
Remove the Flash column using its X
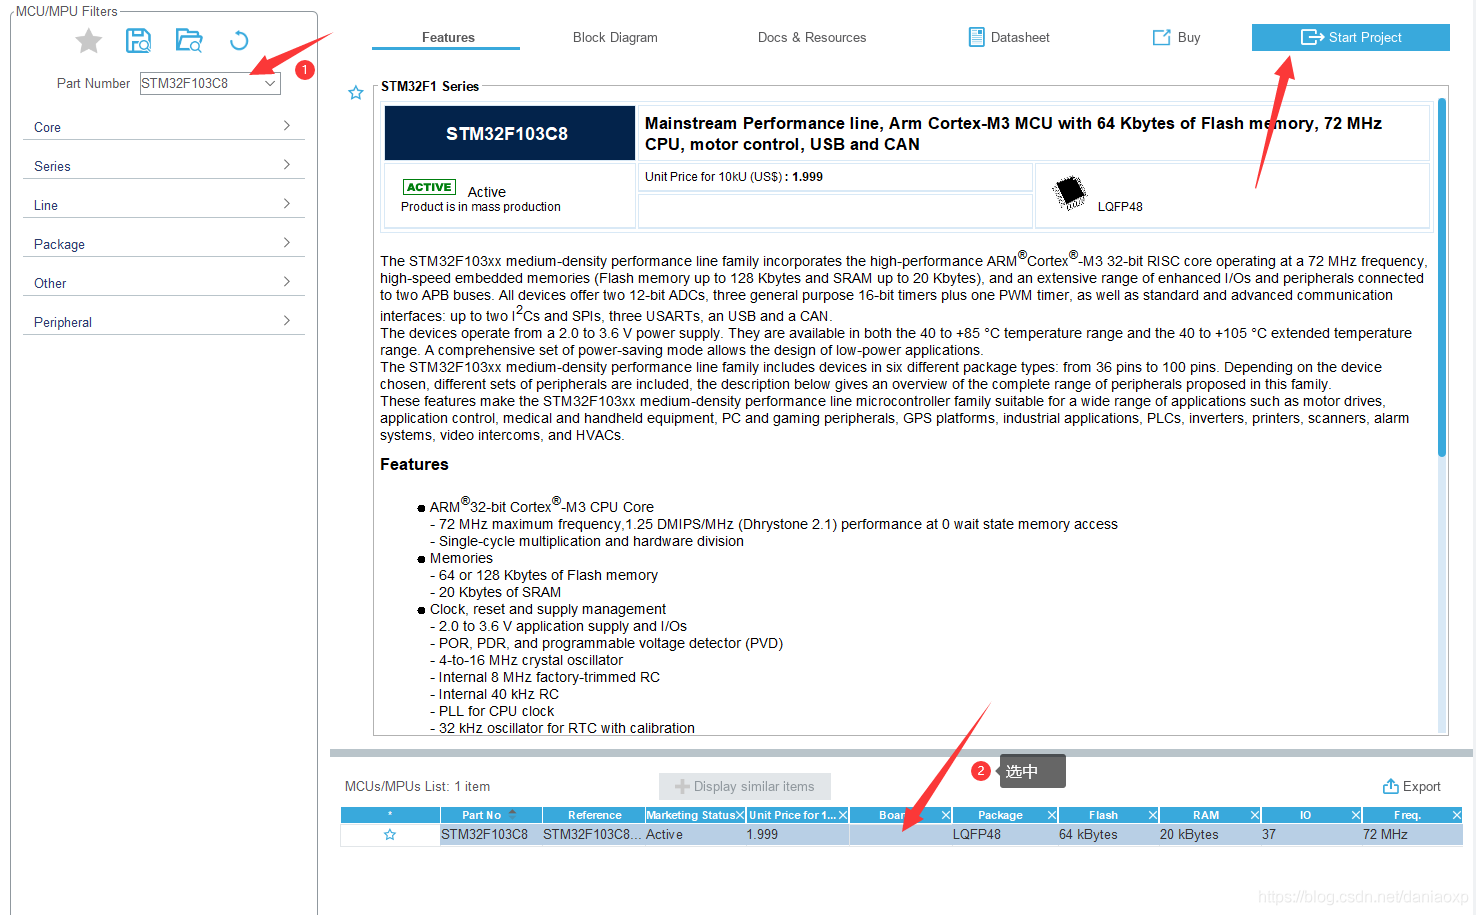(1152, 816)
